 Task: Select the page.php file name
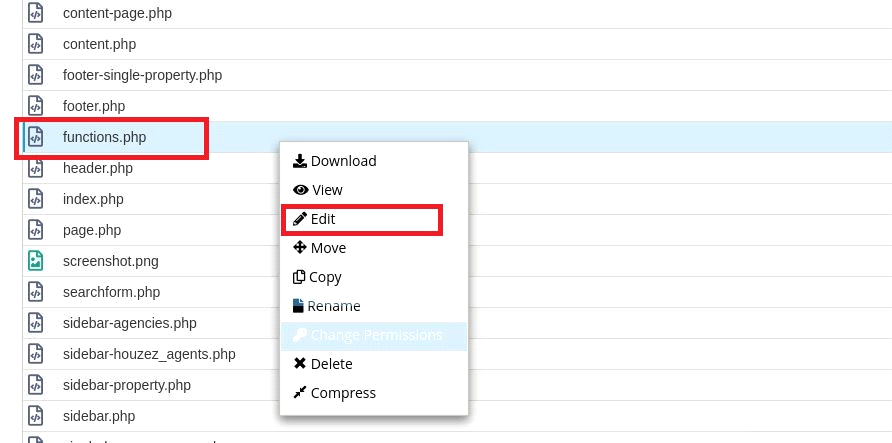pyautogui.click(x=92, y=230)
